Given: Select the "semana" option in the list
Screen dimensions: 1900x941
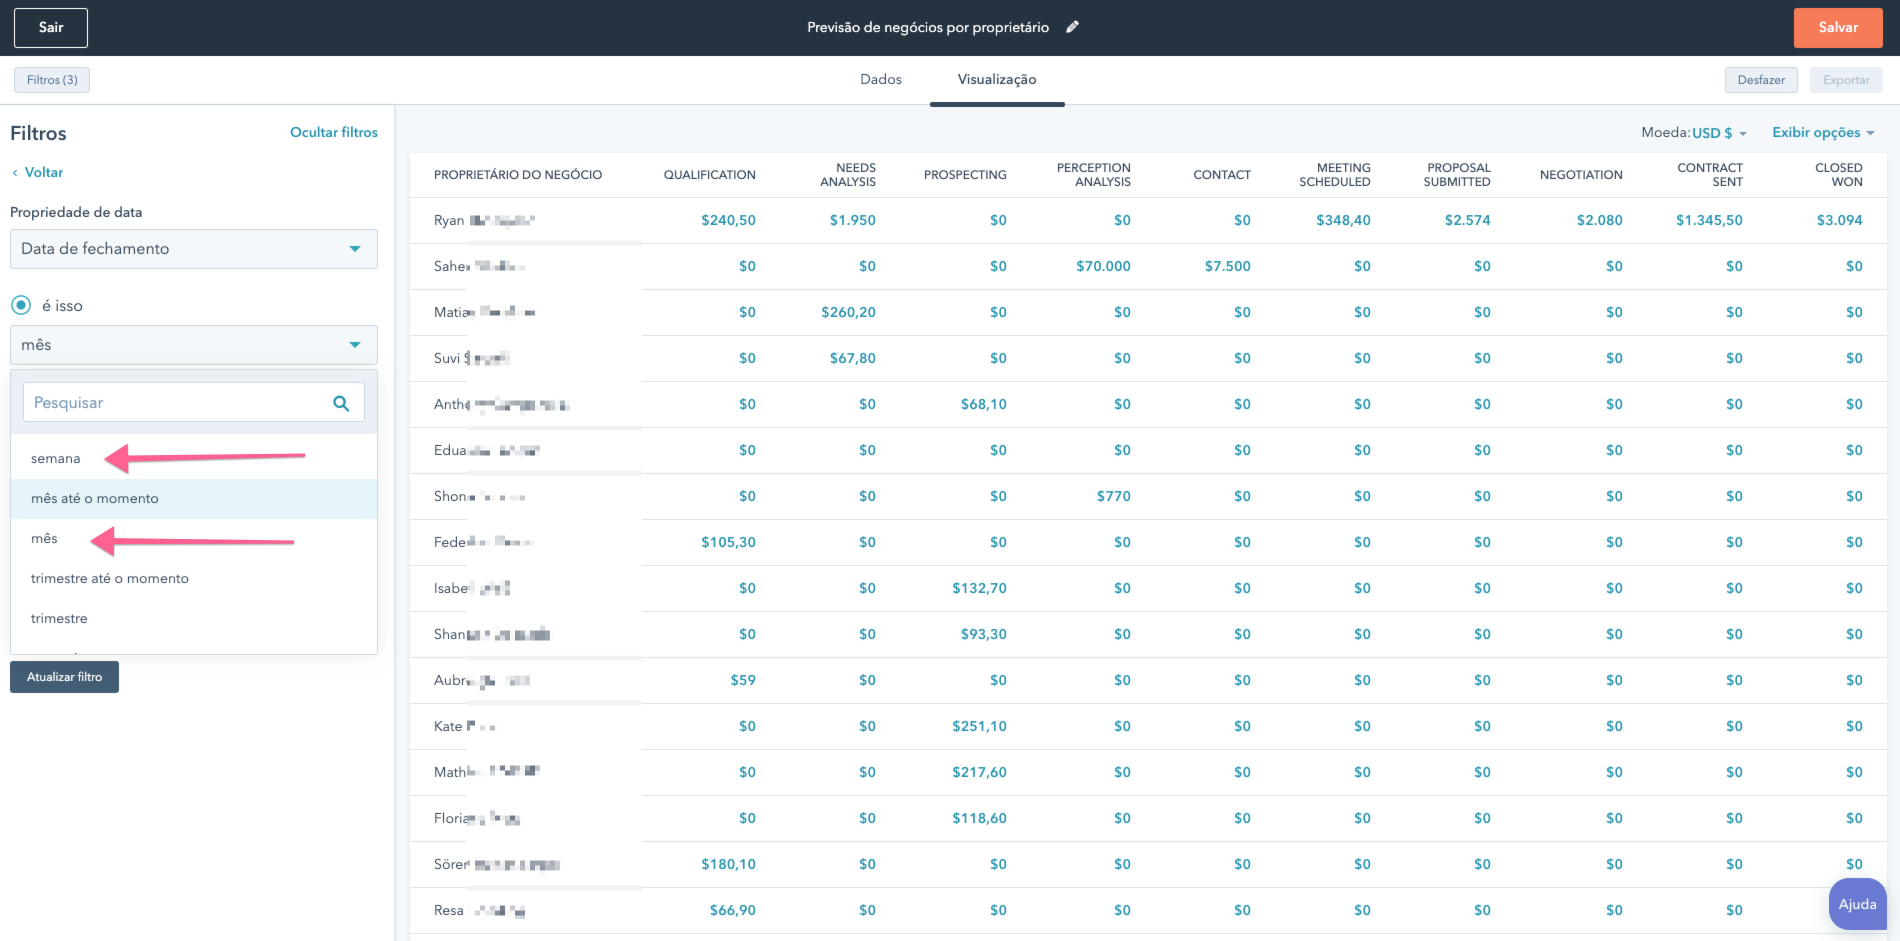Looking at the screenshot, I should click(55, 458).
